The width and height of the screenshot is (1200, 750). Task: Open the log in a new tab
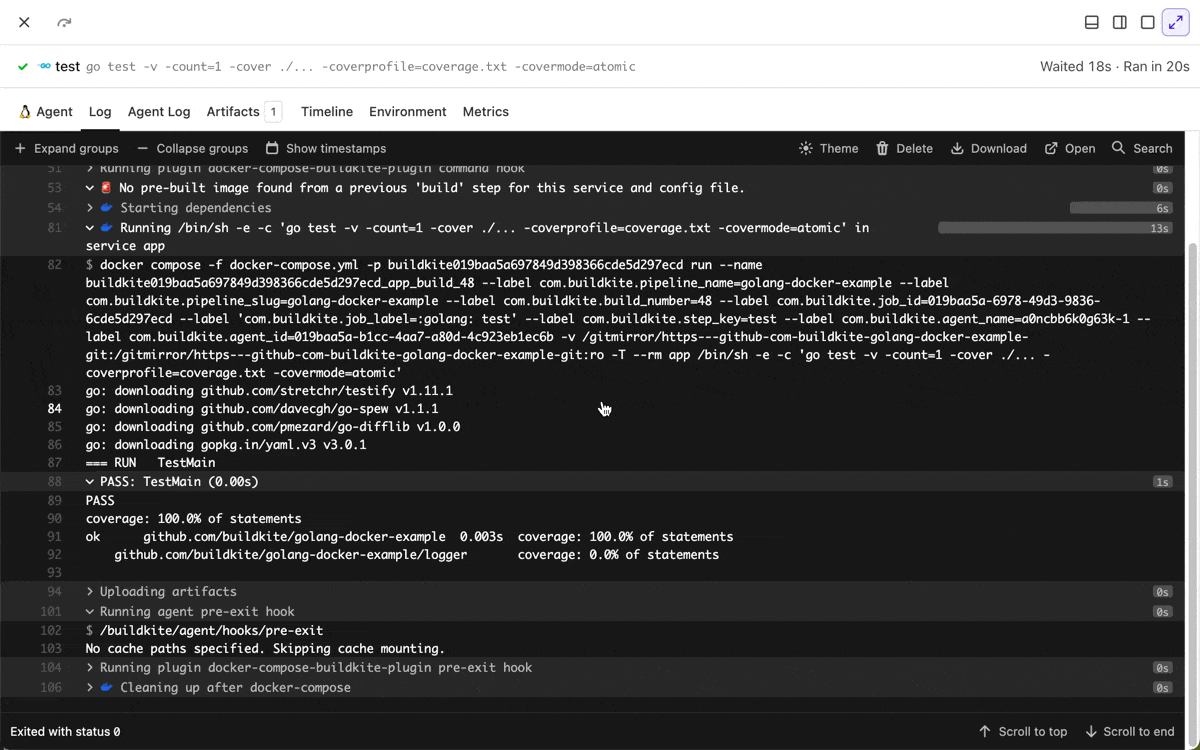coord(1069,148)
